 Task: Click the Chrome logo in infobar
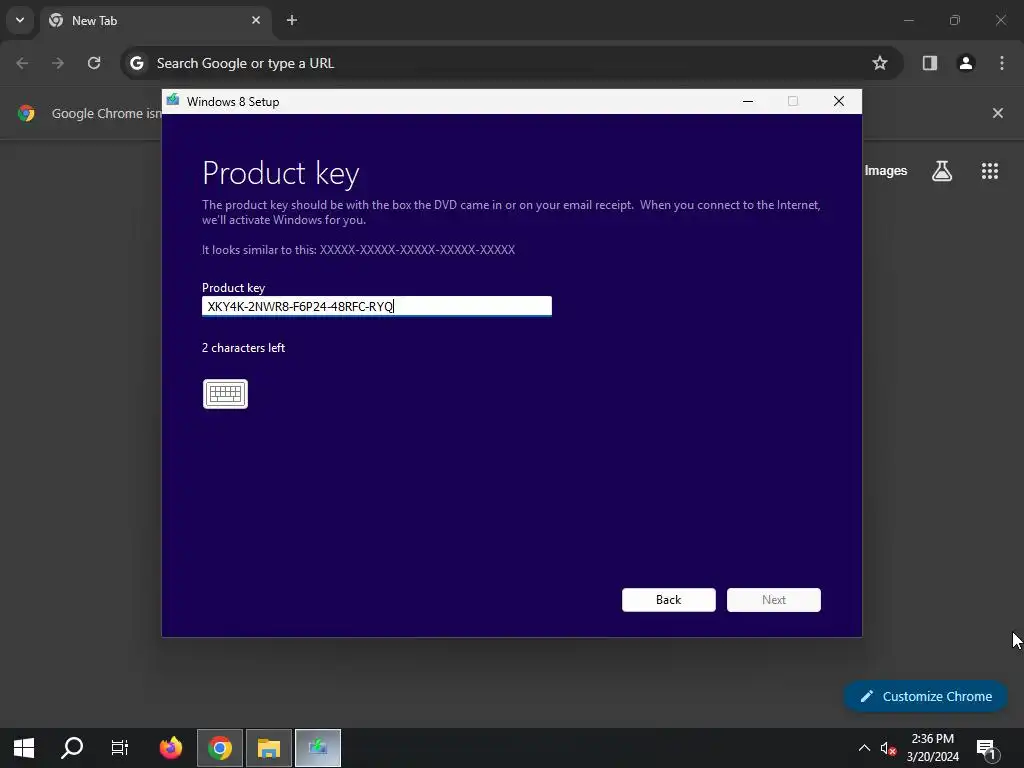click(26, 113)
